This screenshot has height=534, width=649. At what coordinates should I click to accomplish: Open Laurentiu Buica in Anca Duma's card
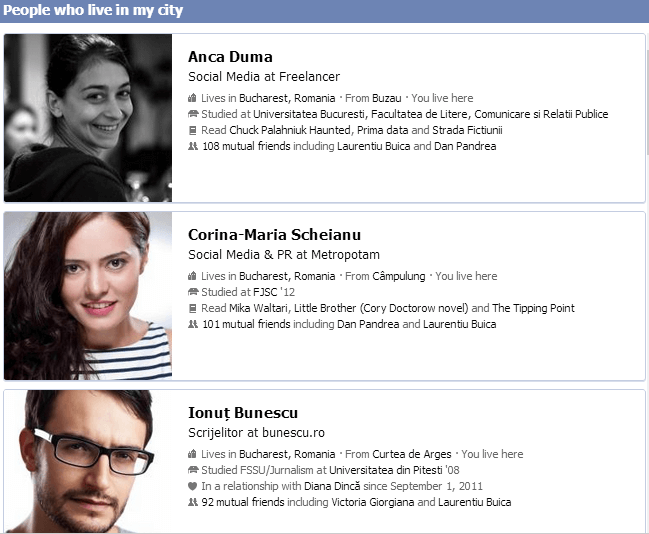(374, 146)
